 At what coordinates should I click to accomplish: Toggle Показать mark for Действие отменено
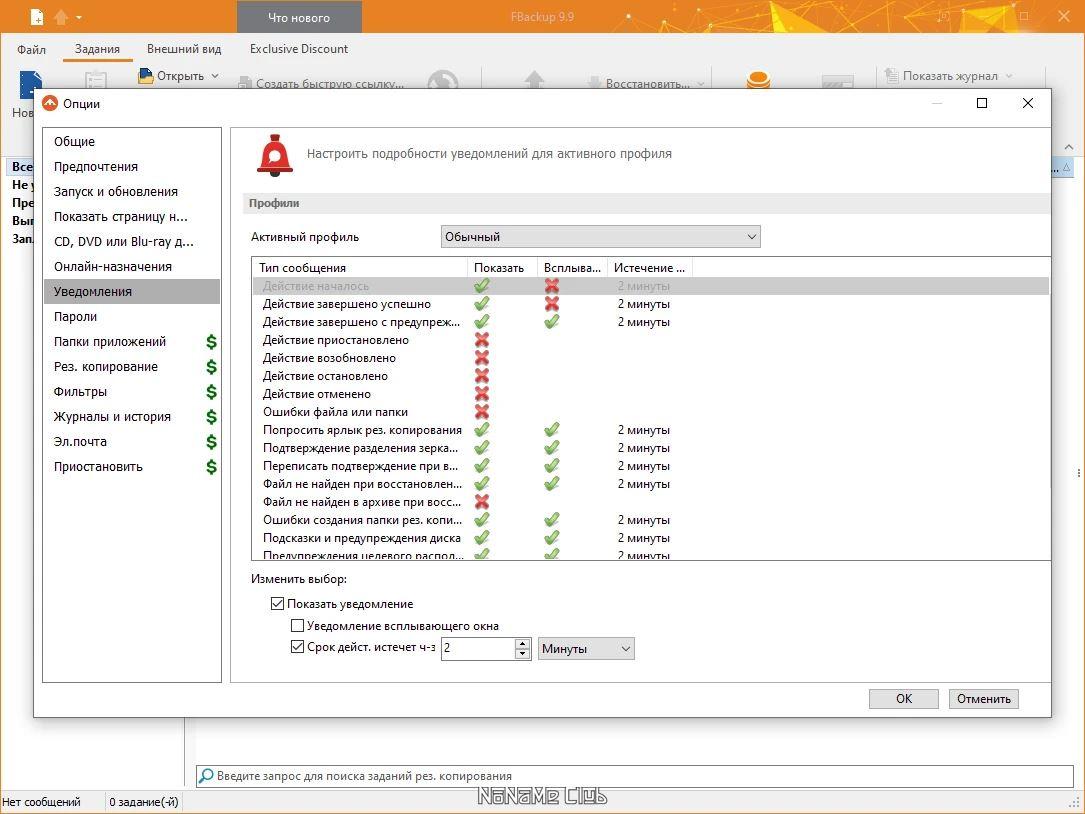pos(482,394)
